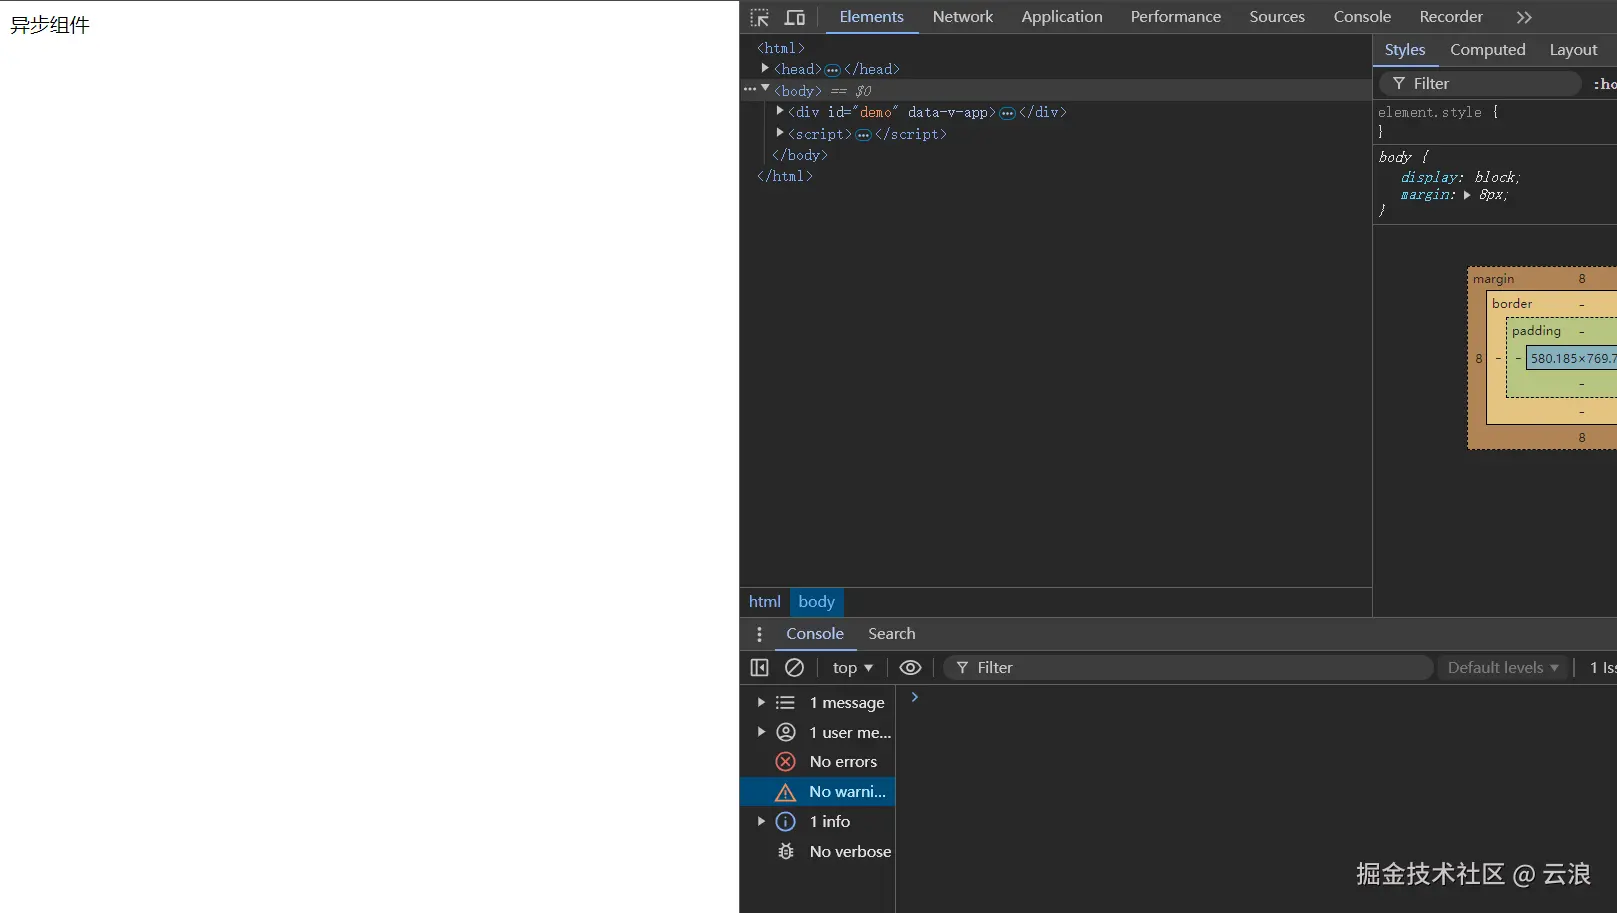Open the Application tab
Viewport: 1617px width, 913px height.
point(1062,17)
